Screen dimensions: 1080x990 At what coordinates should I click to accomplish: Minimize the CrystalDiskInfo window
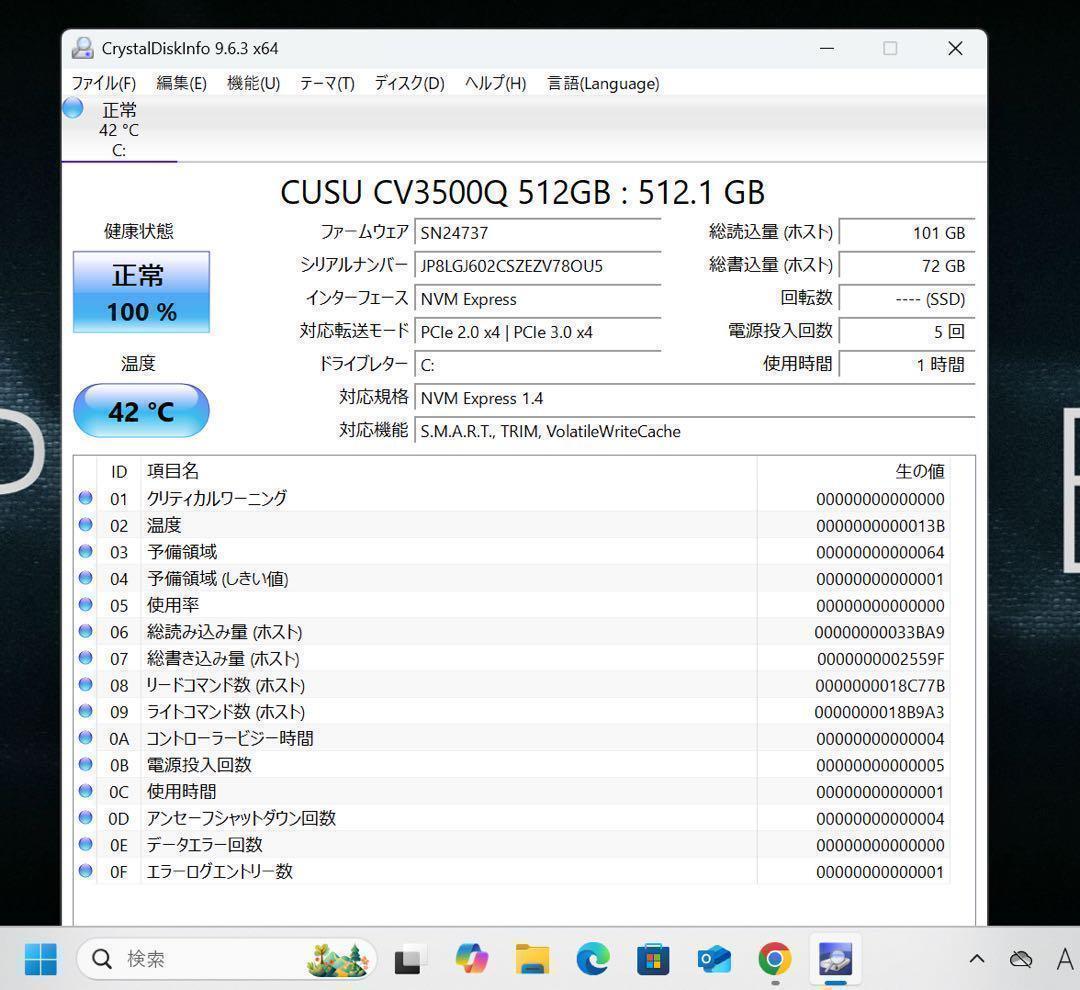tap(827, 48)
